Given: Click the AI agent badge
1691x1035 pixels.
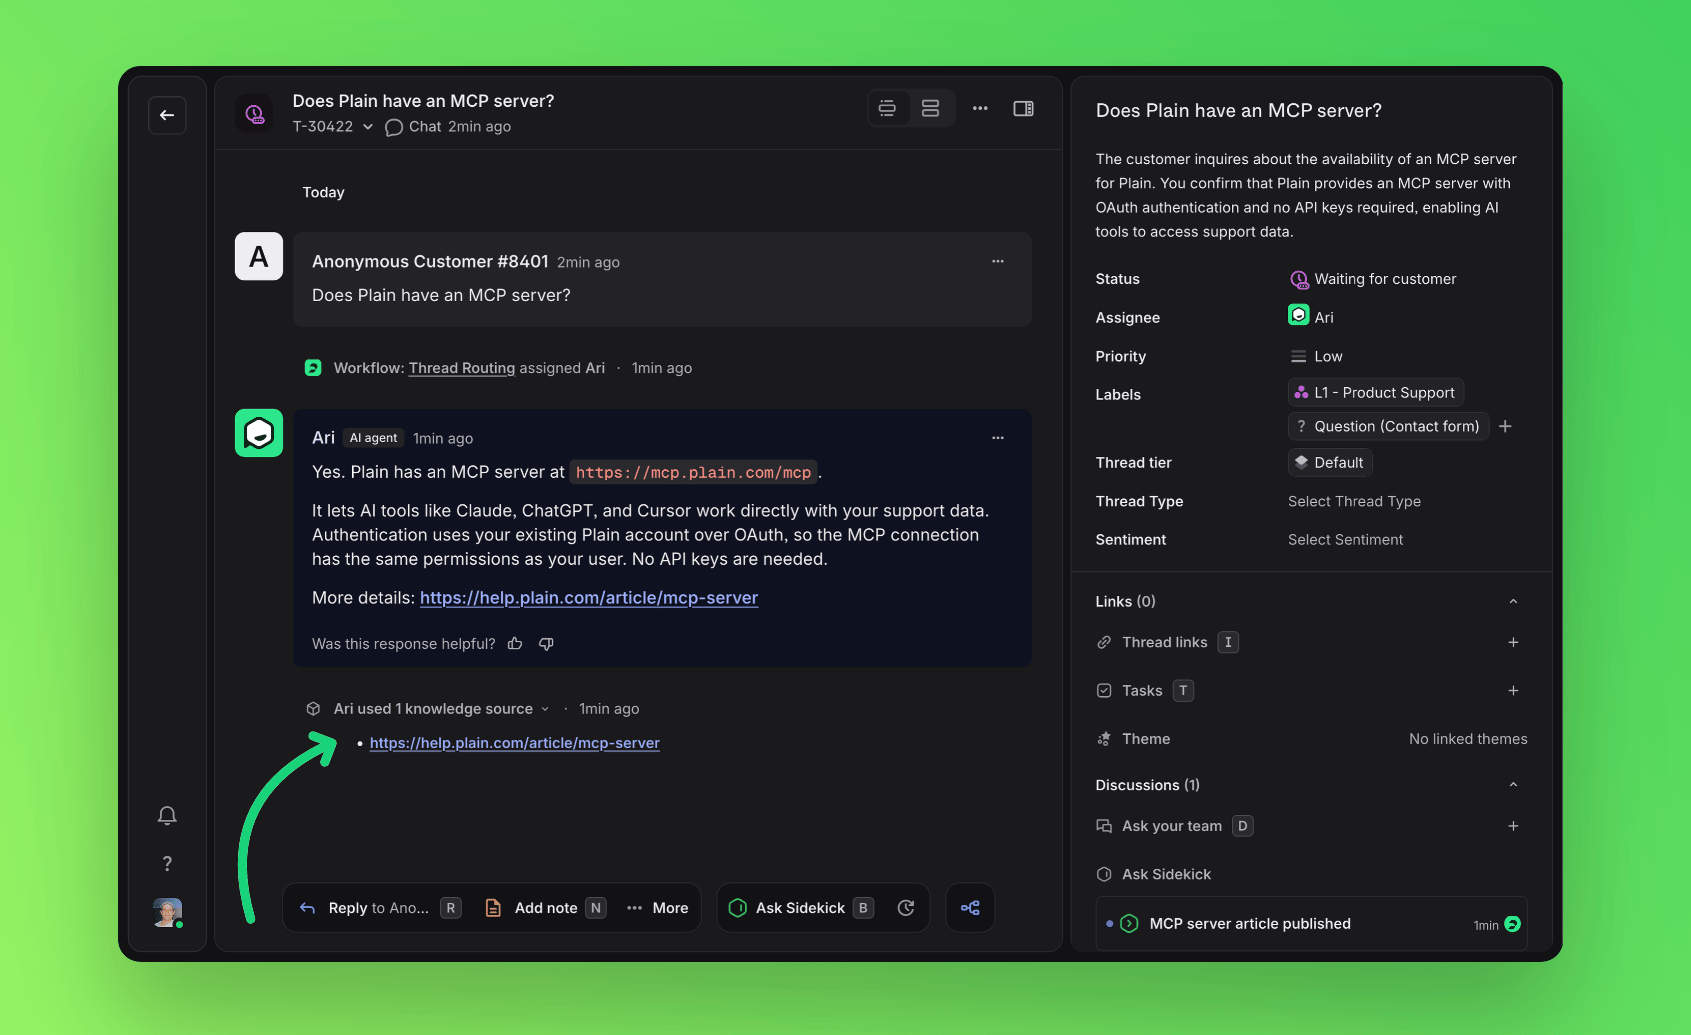Looking at the screenshot, I should point(373,438).
